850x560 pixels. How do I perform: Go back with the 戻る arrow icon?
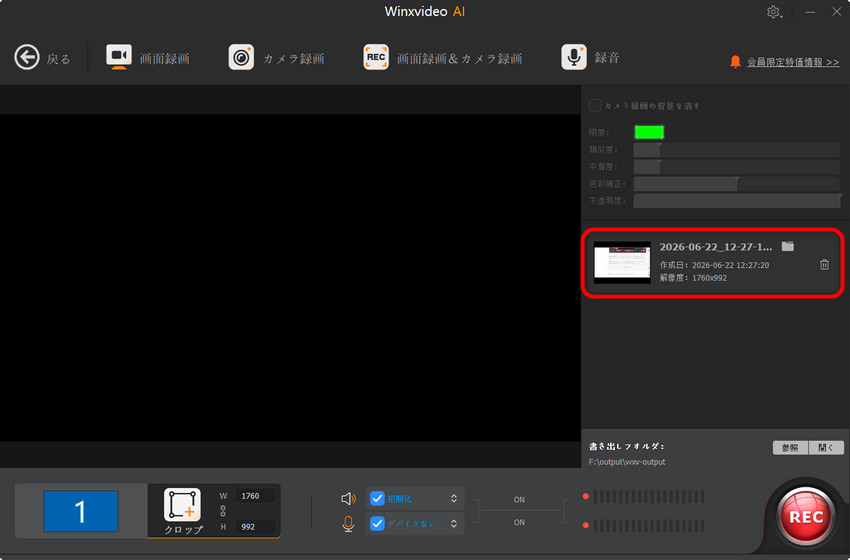[27, 57]
